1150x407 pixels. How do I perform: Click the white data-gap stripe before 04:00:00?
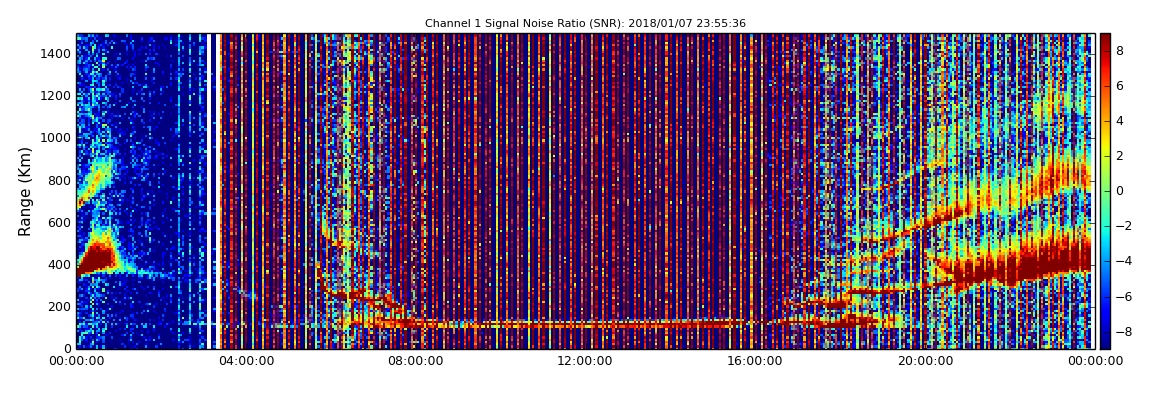click(211, 191)
